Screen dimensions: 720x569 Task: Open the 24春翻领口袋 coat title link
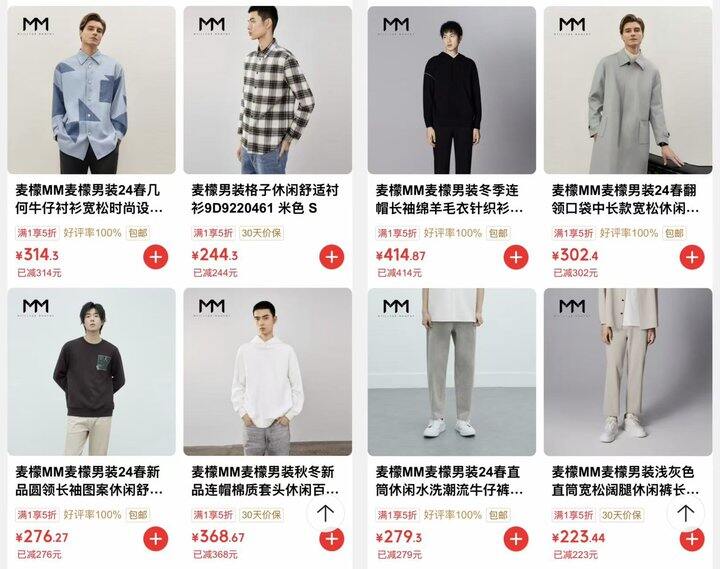click(x=625, y=199)
